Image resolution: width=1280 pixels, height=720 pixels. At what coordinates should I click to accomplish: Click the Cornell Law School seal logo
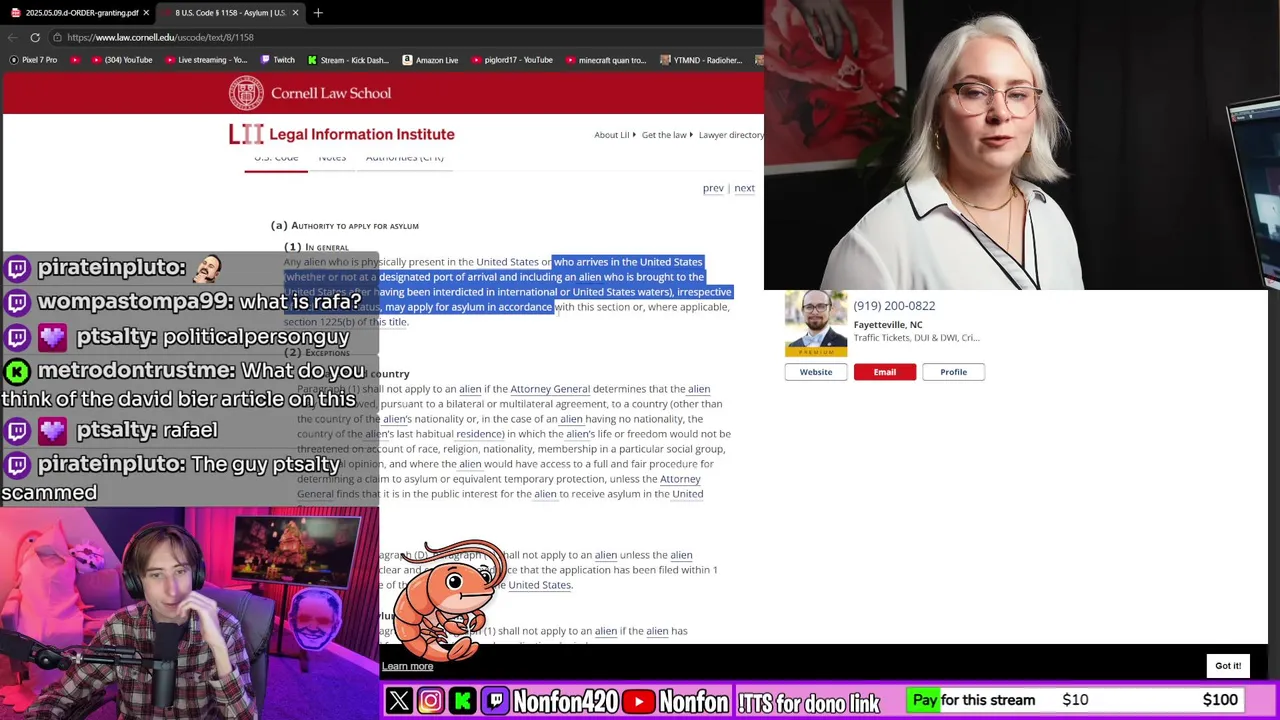[x=246, y=93]
